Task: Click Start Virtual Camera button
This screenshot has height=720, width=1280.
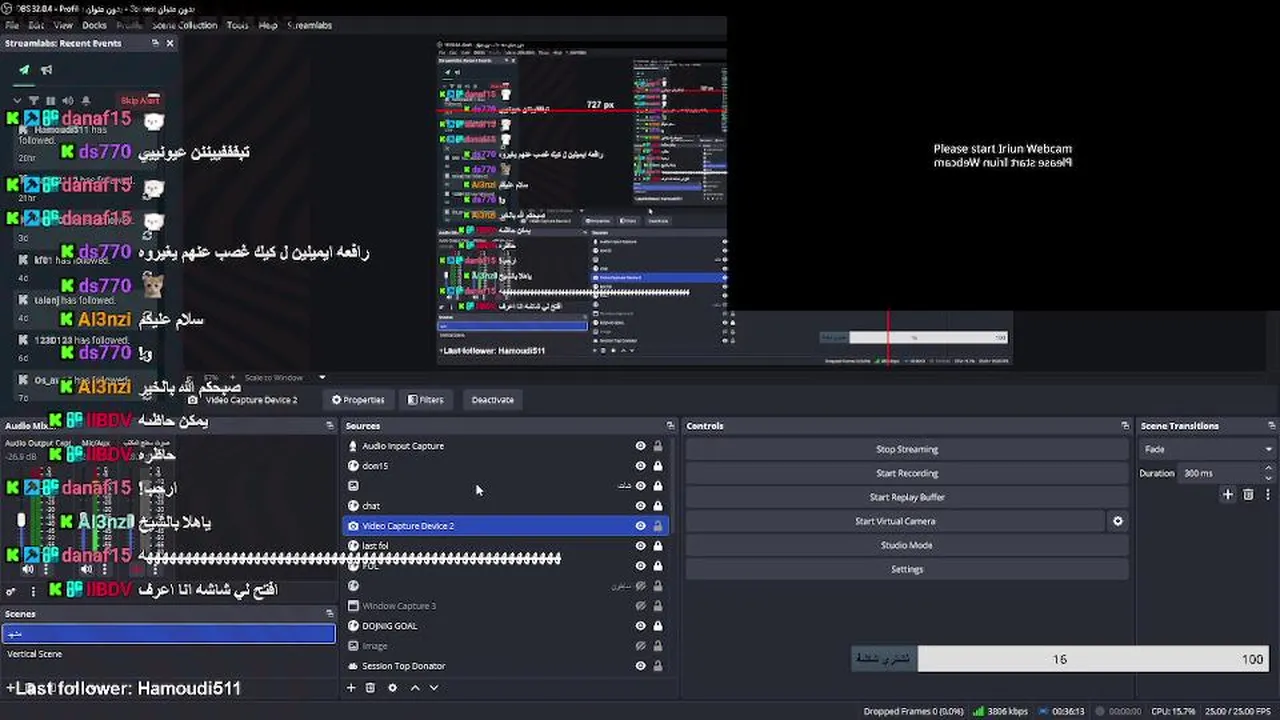Action: click(895, 521)
